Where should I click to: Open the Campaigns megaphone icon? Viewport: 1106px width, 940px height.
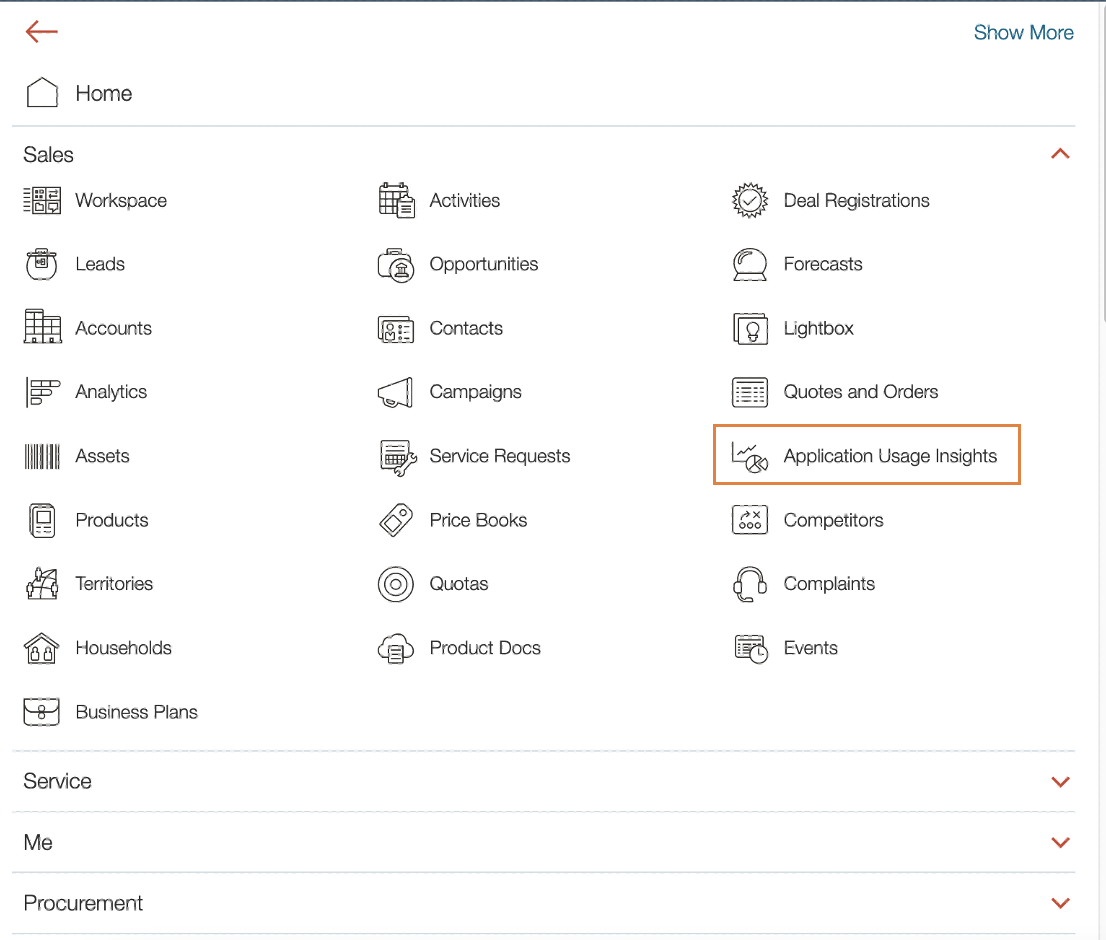(396, 392)
